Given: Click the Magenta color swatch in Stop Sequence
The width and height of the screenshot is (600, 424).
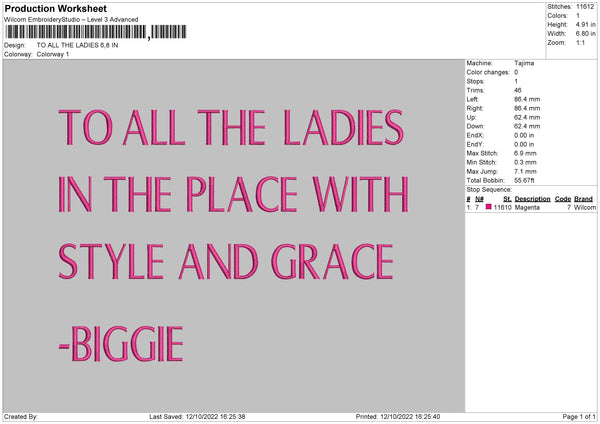Looking at the screenshot, I should point(489,207).
